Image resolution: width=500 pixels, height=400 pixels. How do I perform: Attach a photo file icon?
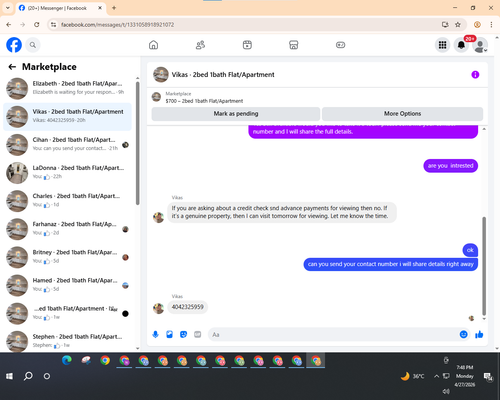[x=169, y=334]
